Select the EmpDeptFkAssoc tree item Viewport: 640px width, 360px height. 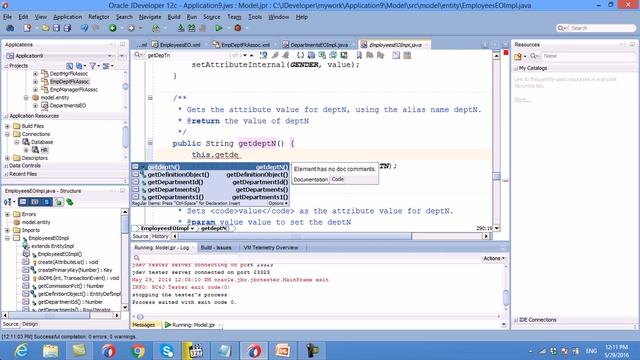(69, 82)
